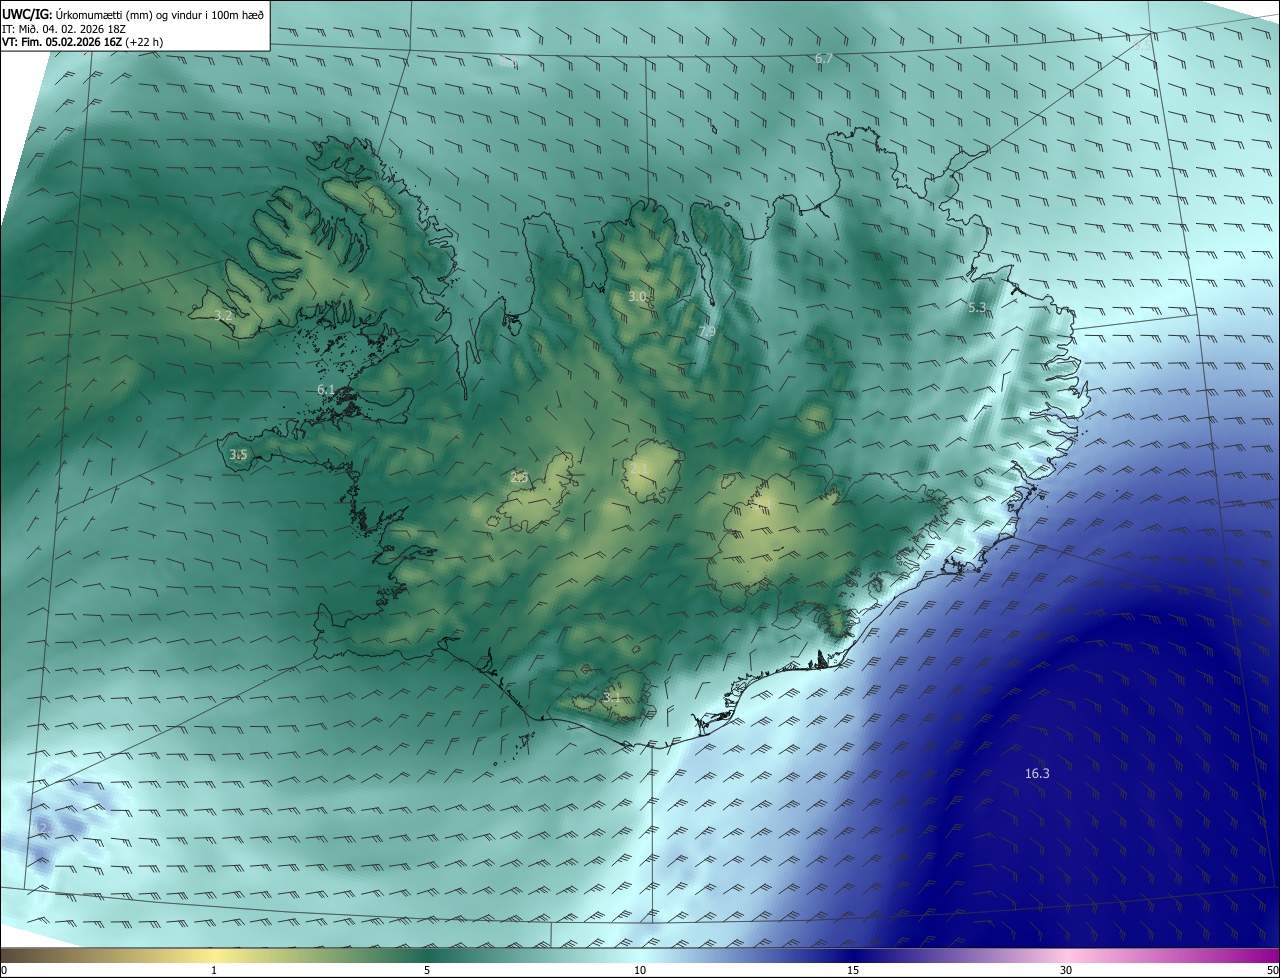Screen dimensions: 1280x978
Task: Click the 5 tick label on the color scale
Action: coord(427,970)
